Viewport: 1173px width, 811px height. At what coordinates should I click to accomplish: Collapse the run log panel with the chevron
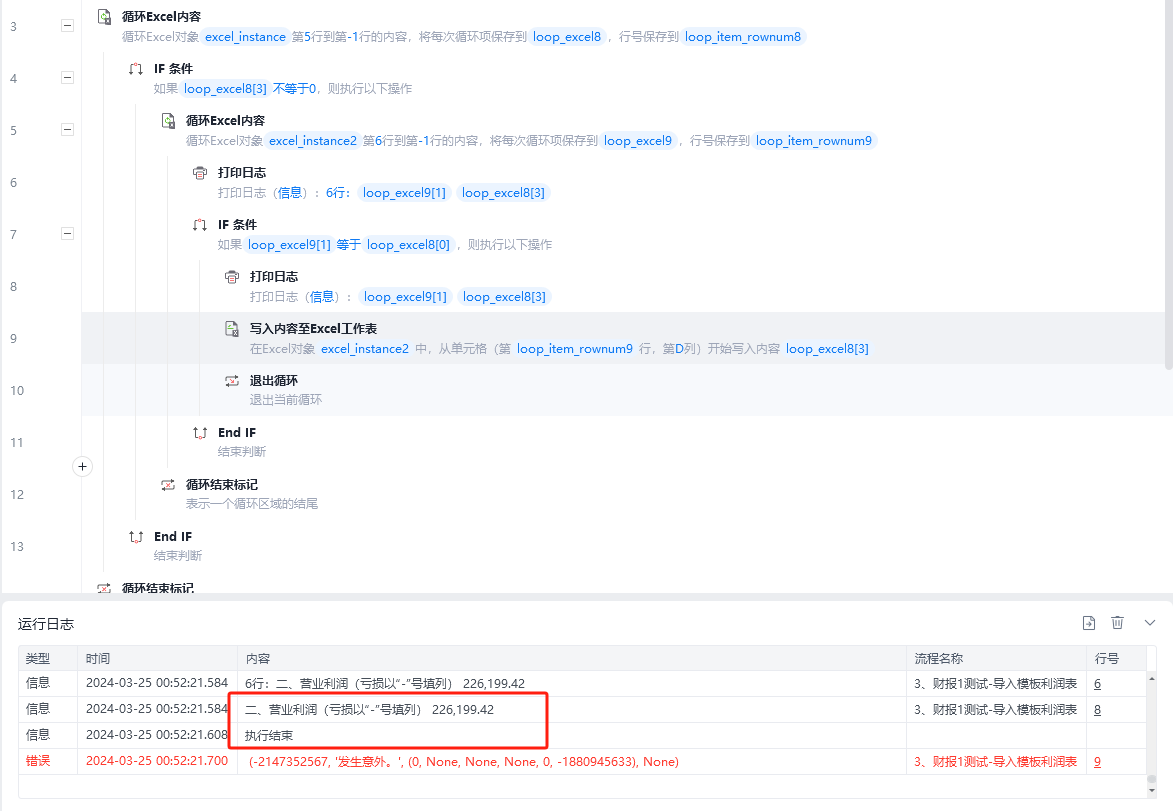1150,622
